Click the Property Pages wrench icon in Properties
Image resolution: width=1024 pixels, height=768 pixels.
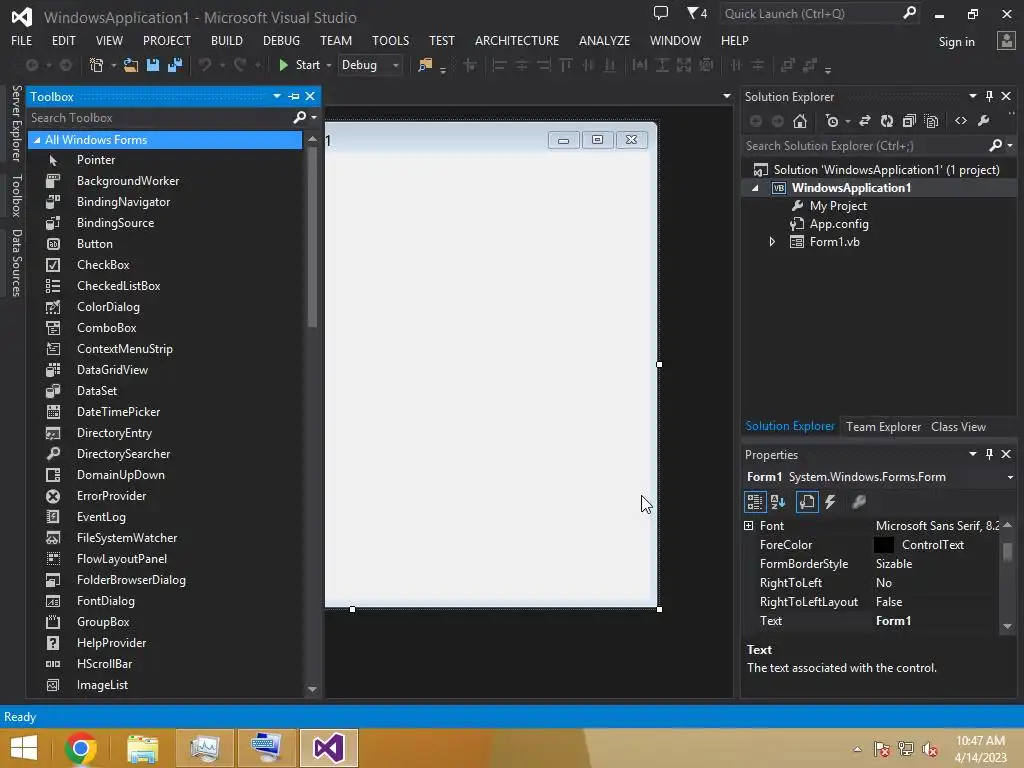coord(859,502)
